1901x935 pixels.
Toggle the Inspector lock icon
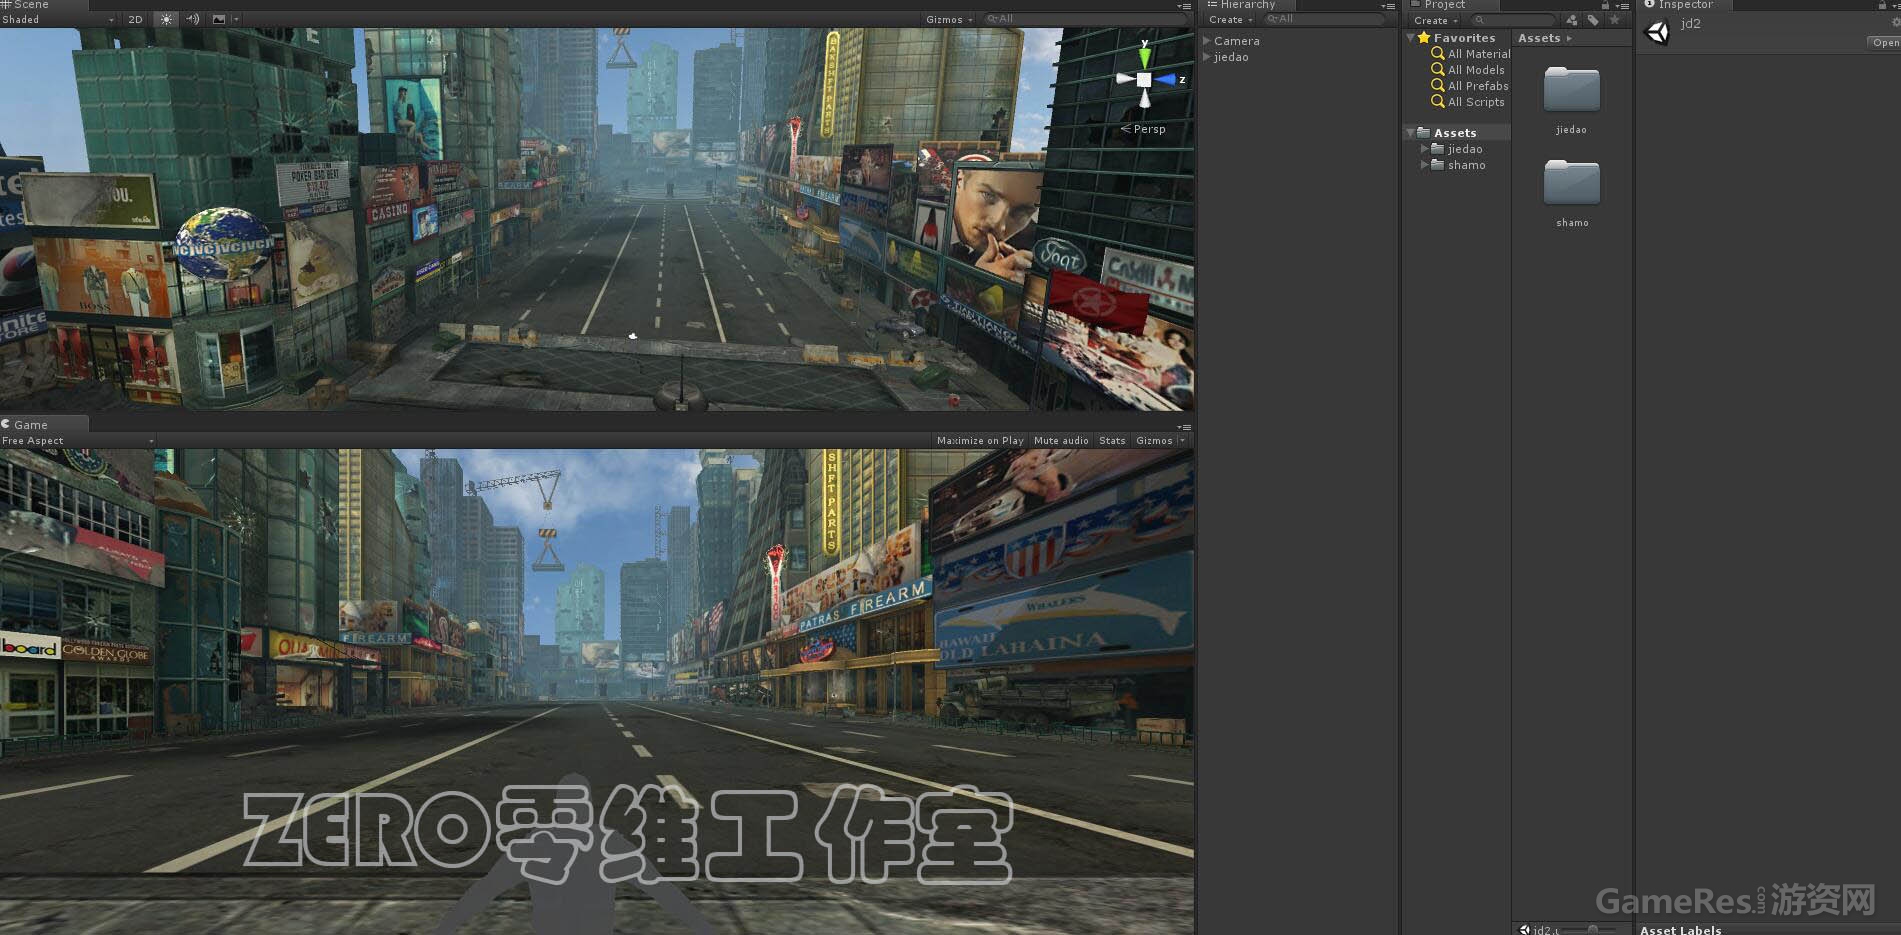(x=1883, y=6)
